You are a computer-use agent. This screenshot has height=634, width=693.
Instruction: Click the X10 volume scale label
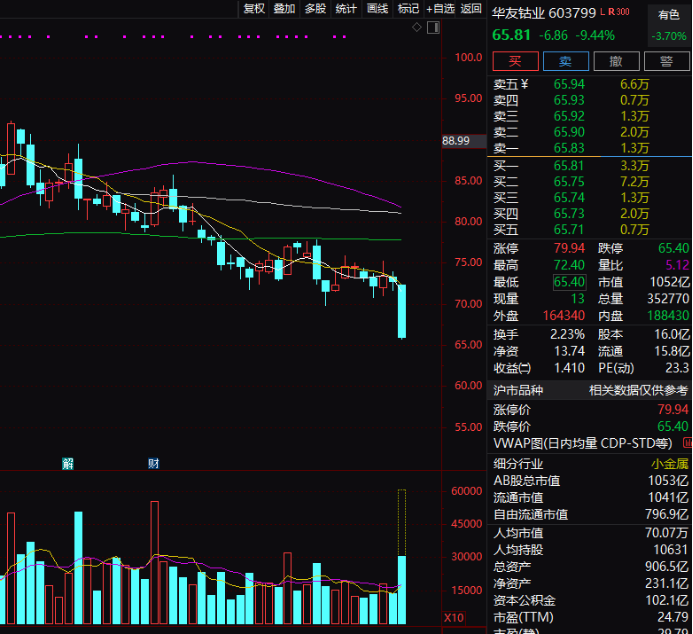[454, 618]
